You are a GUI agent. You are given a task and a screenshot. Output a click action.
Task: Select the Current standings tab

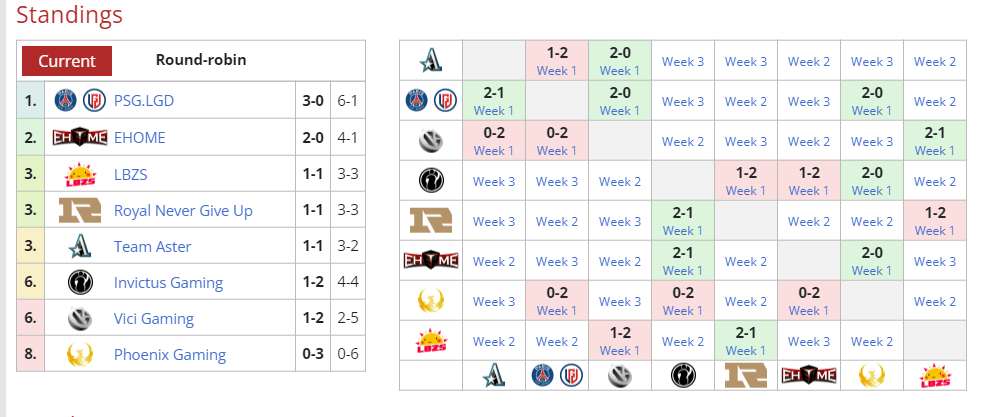tap(67, 61)
